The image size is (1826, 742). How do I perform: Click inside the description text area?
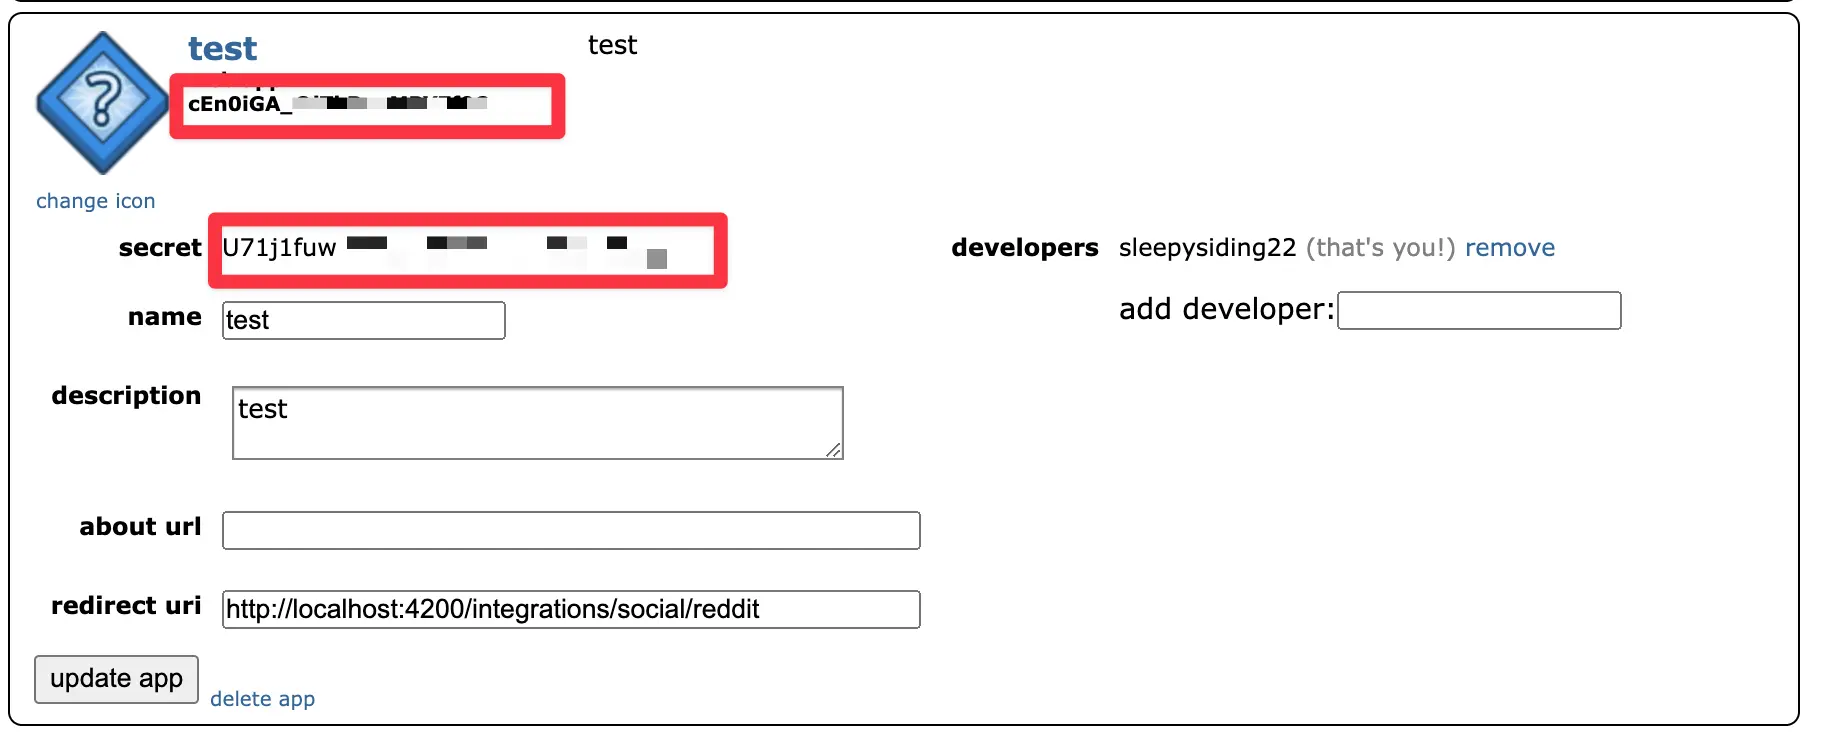pos(537,422)
